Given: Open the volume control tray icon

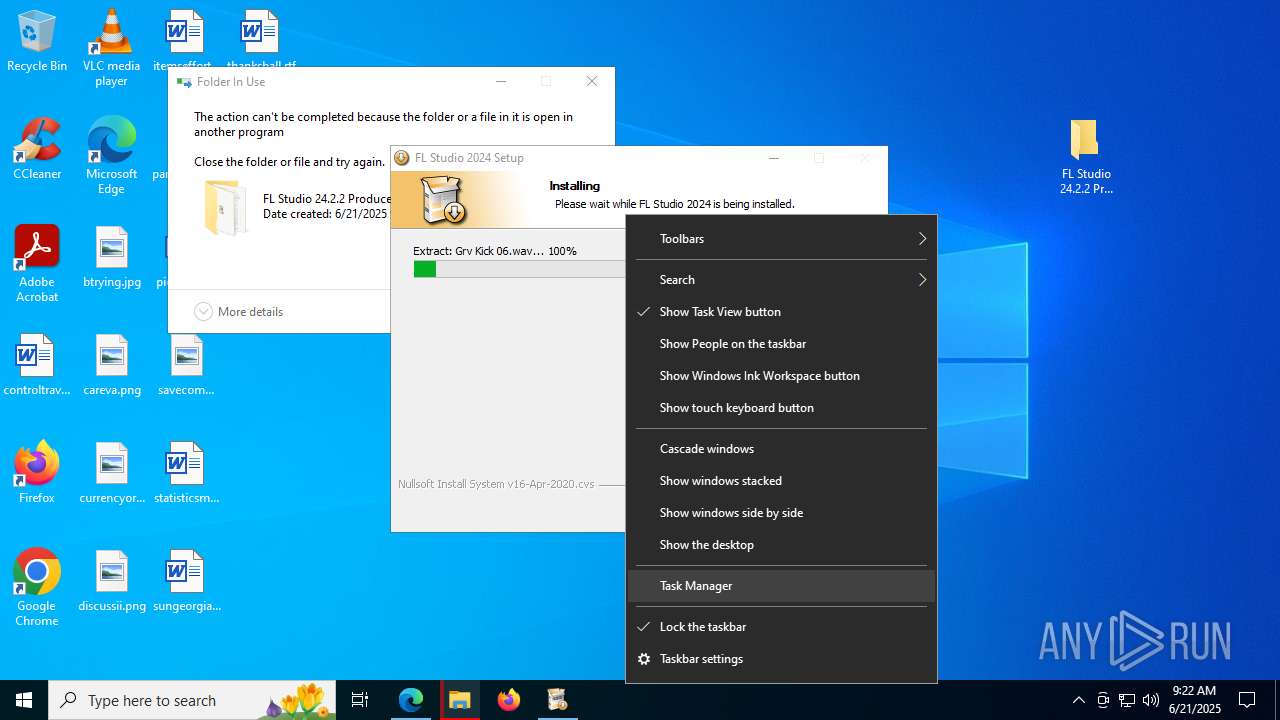Looking at the screenshot, I should pyautogui.click(x=1150, y=700).
